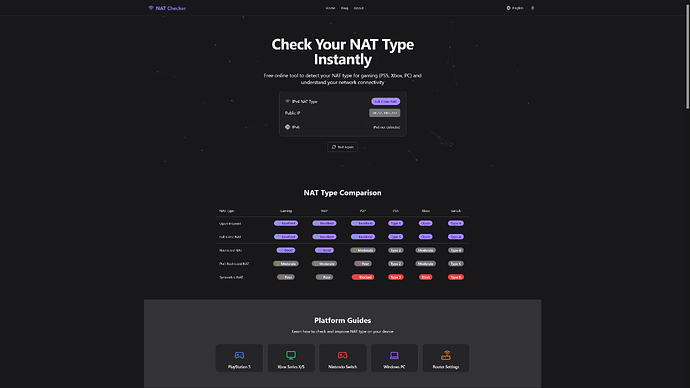
Task: Click Symmetric NAT red Strict badge
Action: 426,277
